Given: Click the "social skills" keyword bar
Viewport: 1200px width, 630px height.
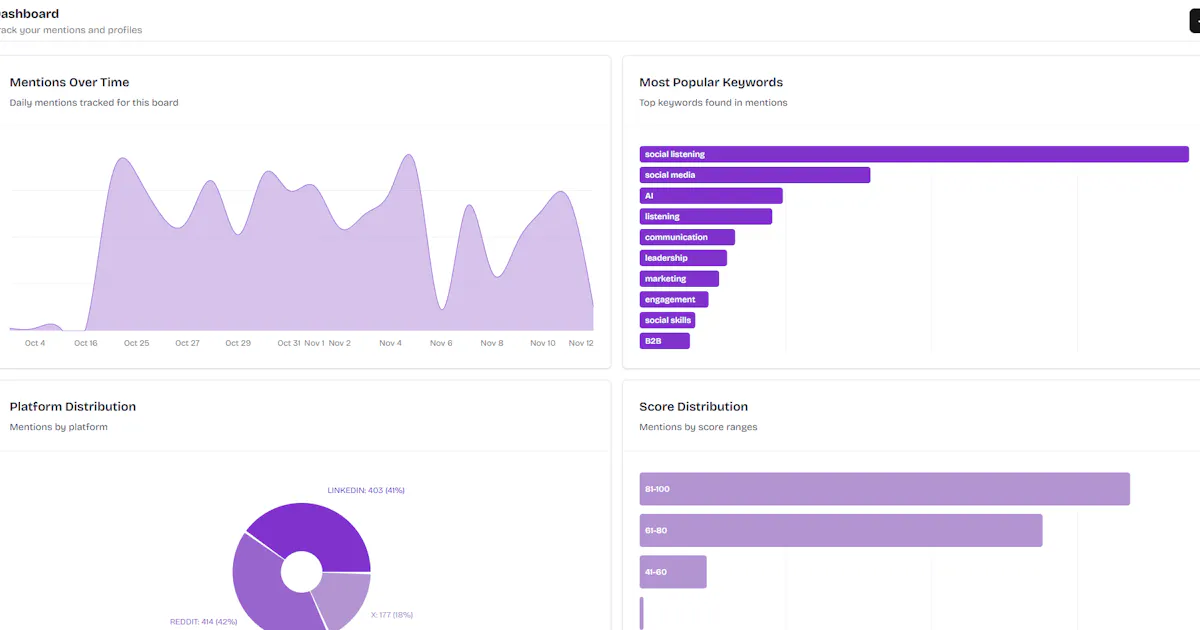Looking at the screenshot, I should (x=667, y=320).
